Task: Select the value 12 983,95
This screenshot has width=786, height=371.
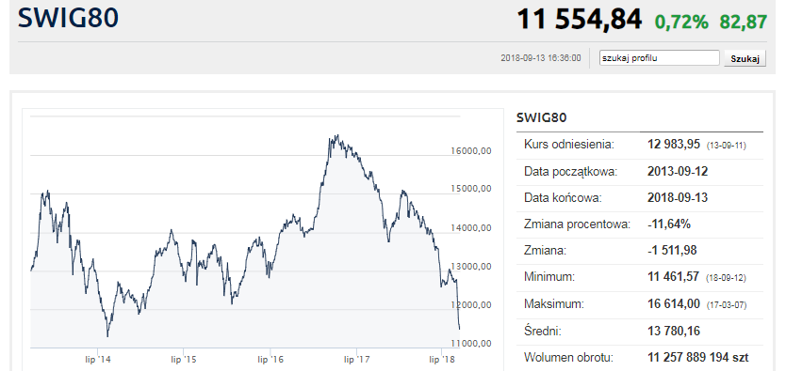Action: click(x=674, y=145)
